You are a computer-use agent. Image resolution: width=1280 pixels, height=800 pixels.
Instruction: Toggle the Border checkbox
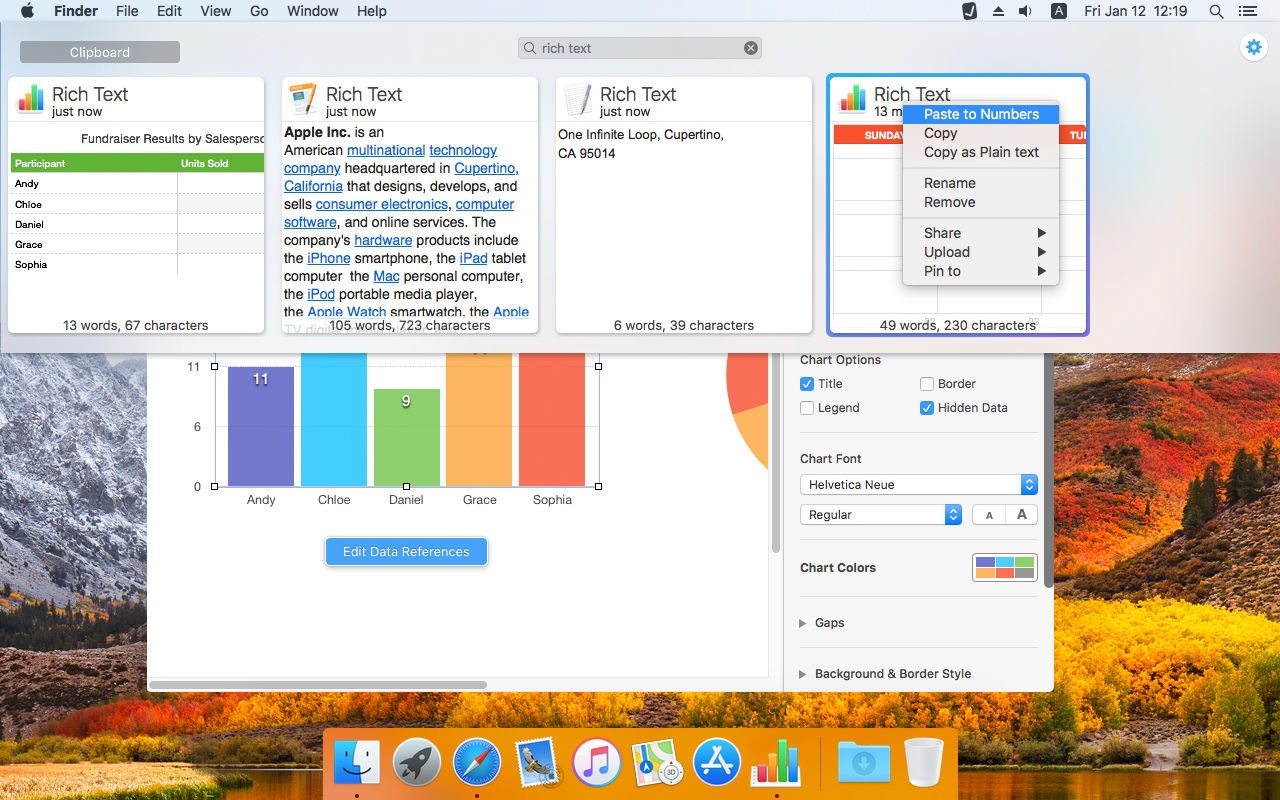(927, 384)
